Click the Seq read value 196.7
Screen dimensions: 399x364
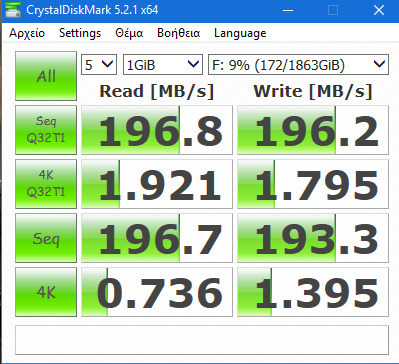157,238
